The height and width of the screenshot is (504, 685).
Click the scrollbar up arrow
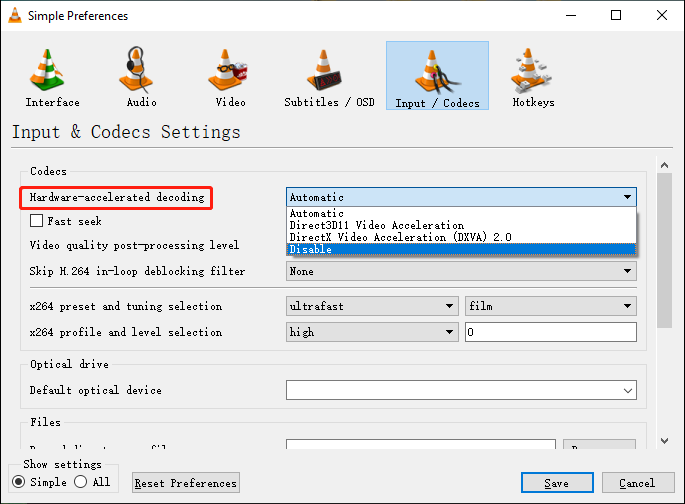coord(664,165)
